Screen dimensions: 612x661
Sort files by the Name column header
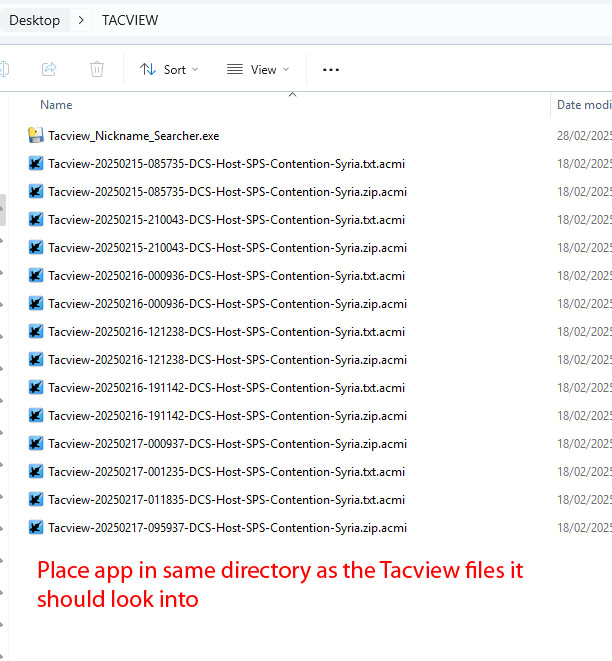(x=56, y=105)
